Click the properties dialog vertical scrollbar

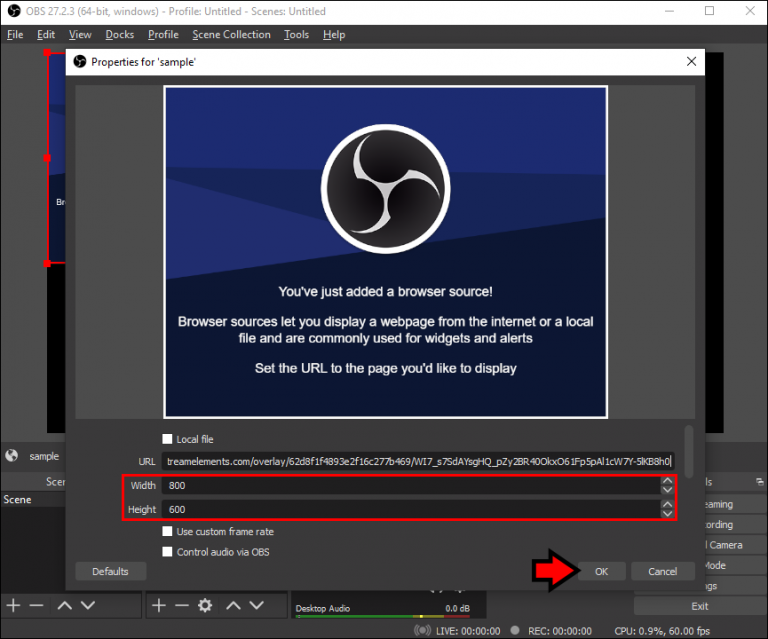pos(689,451)
